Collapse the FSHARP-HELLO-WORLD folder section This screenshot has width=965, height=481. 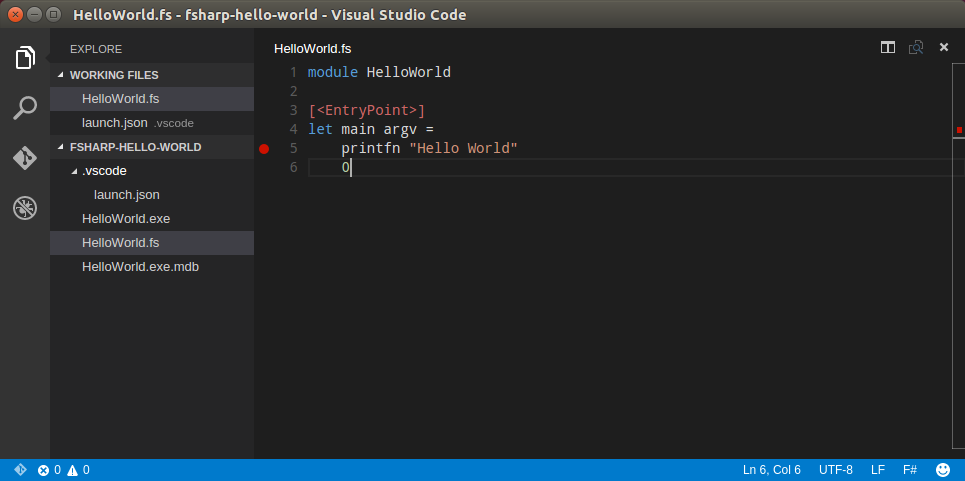click(151, 147)
